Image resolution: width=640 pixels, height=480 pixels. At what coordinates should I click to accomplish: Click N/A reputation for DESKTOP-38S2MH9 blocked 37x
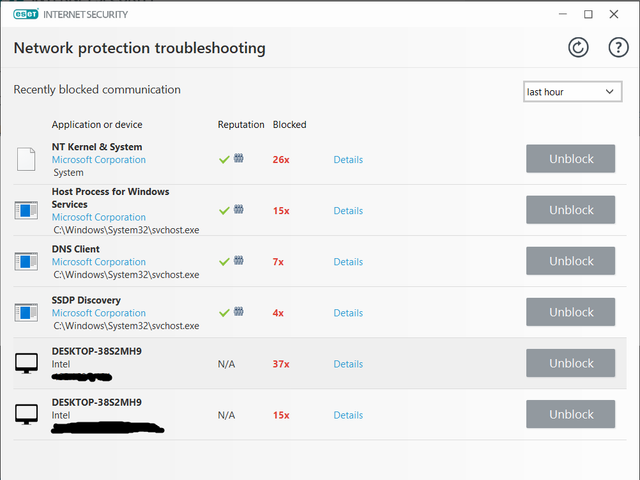226,364
